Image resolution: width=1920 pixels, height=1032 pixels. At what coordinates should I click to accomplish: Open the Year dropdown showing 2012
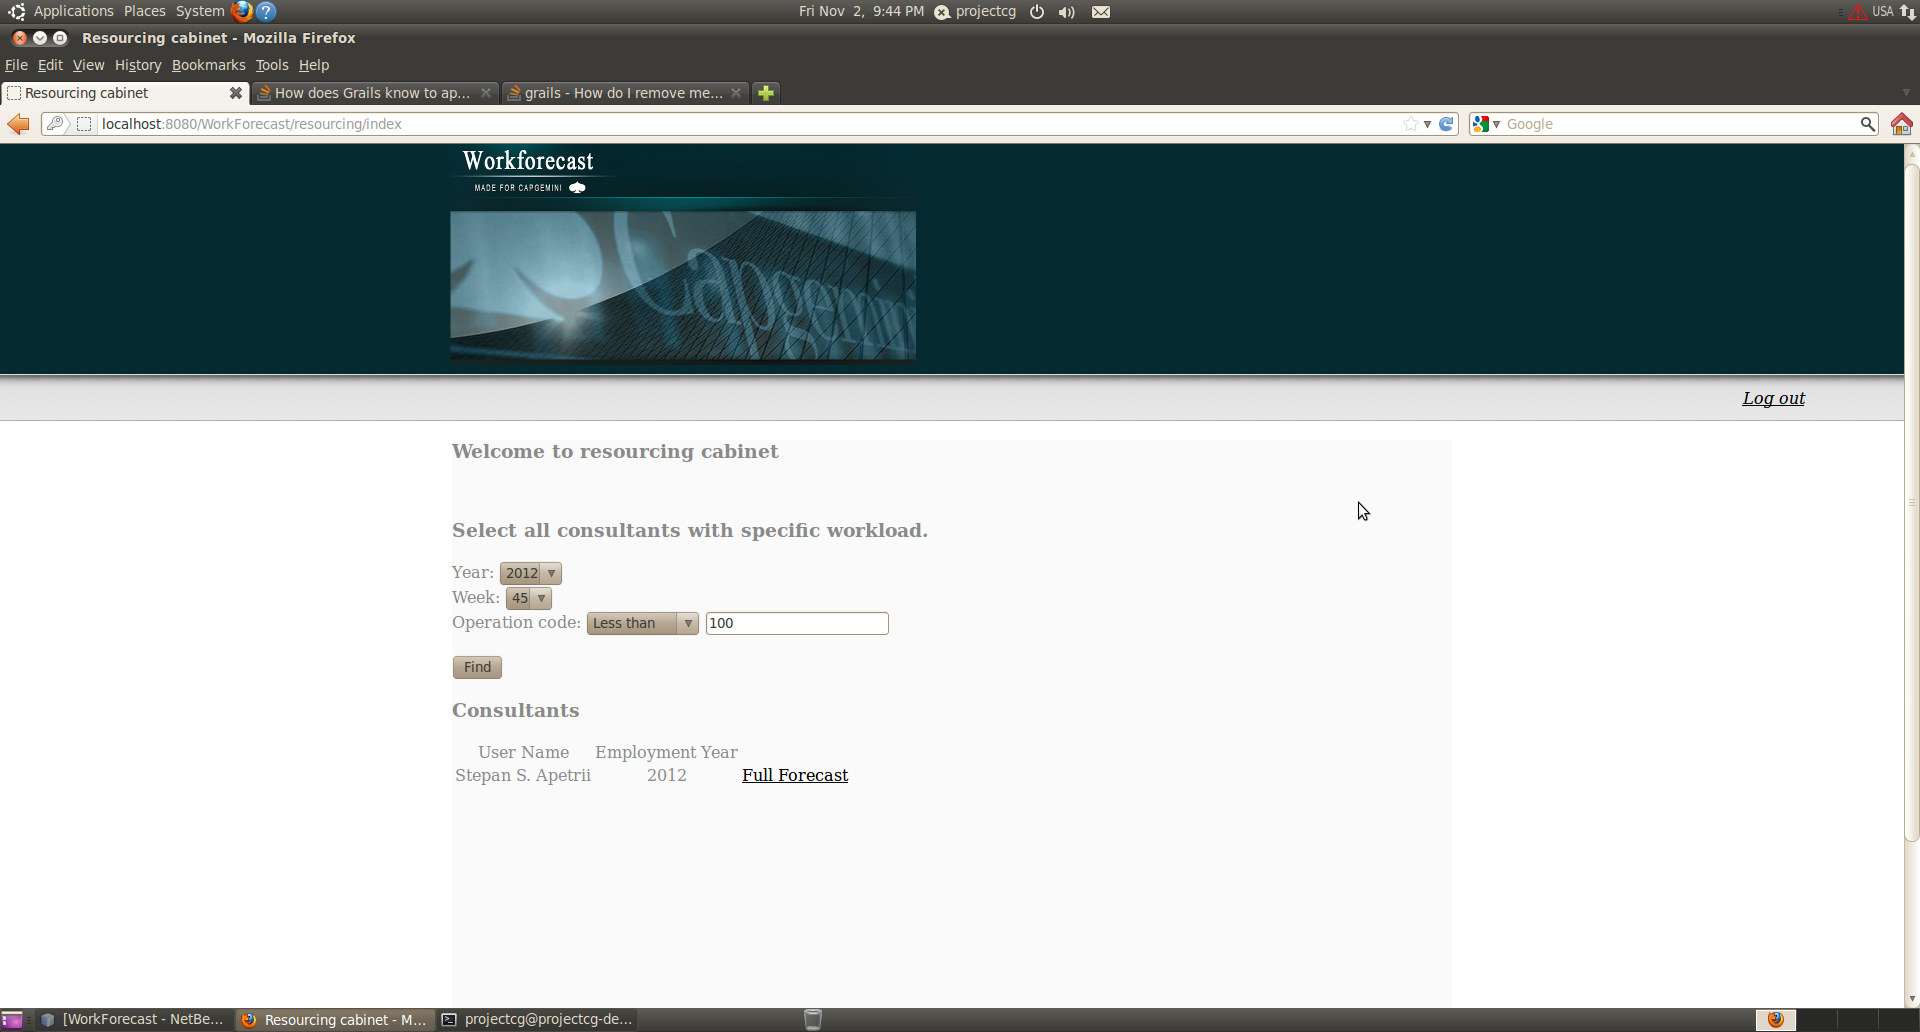(x=531, y=573)
